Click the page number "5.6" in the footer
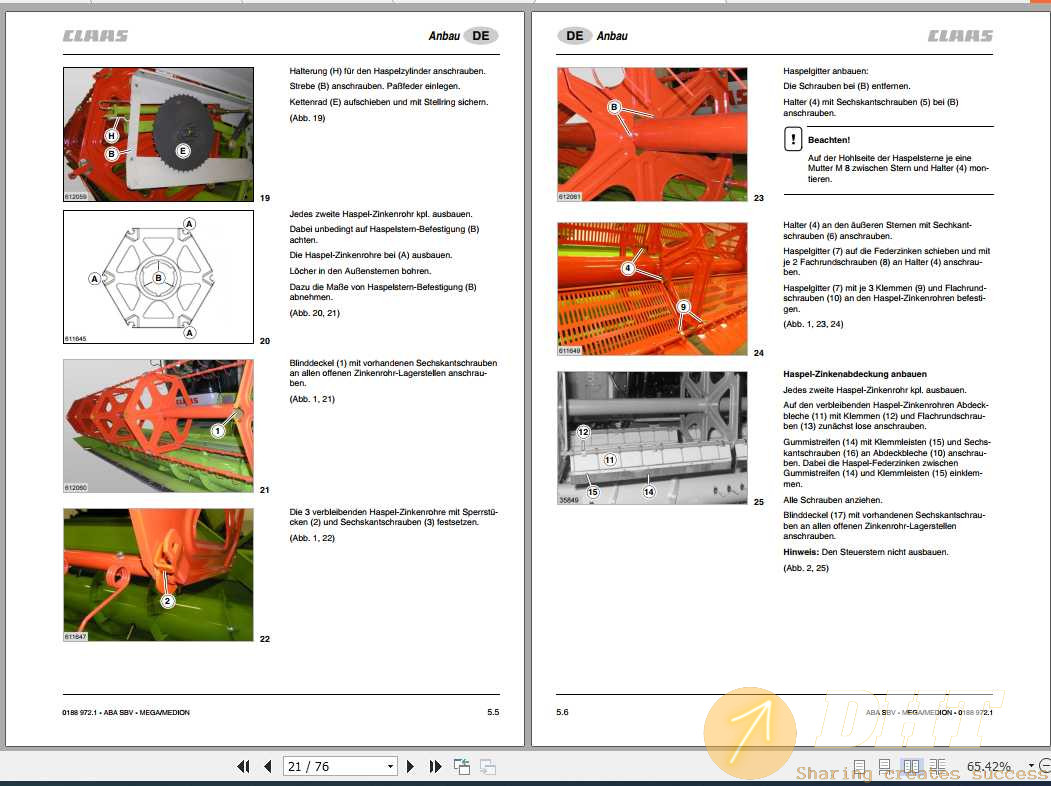Viewport: 1051px width, 786px height. coord(562,712)
